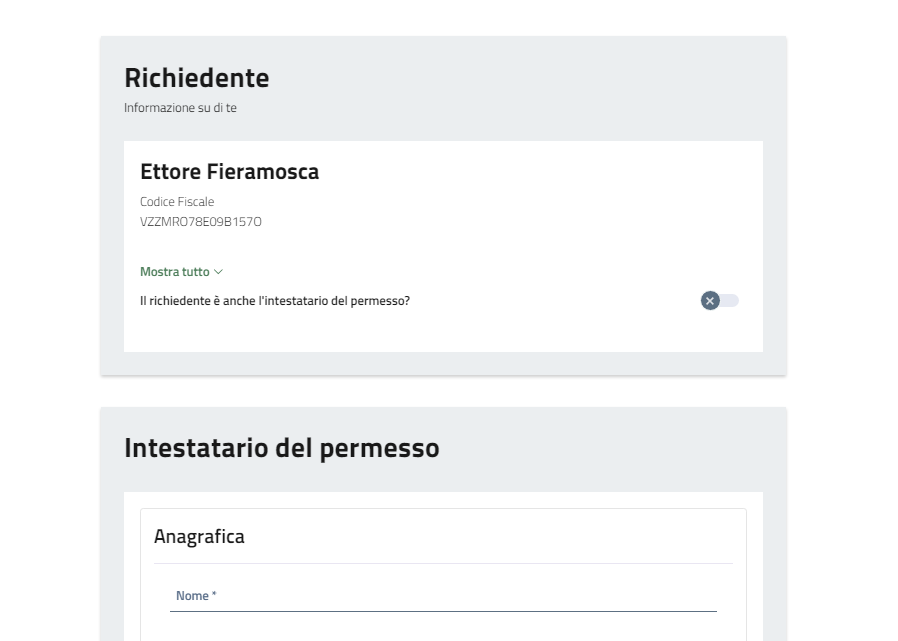Click the underline of the Nome field

pyautogui.click(x=445, y=611)
